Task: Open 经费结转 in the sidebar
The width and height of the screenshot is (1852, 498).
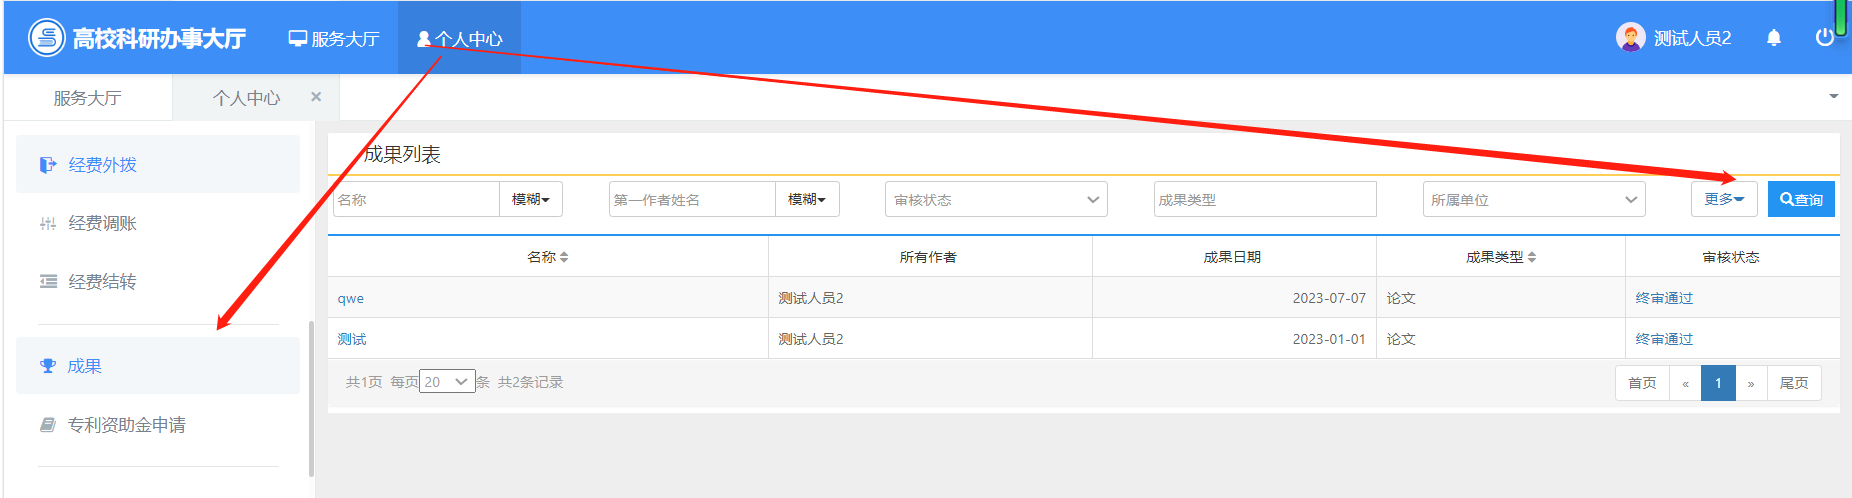Action: (102, 282)
